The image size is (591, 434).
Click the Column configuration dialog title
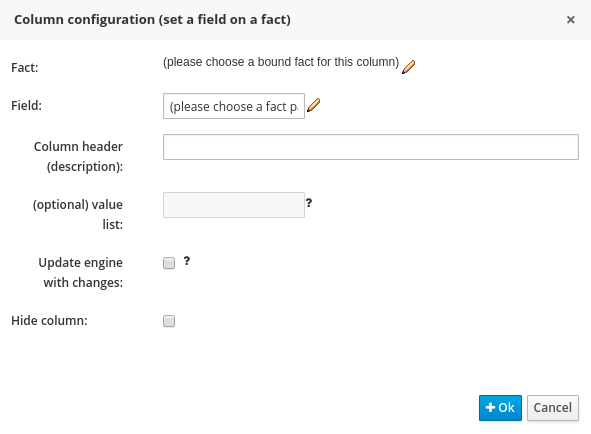pyautogui.click(x=152, y=20)
